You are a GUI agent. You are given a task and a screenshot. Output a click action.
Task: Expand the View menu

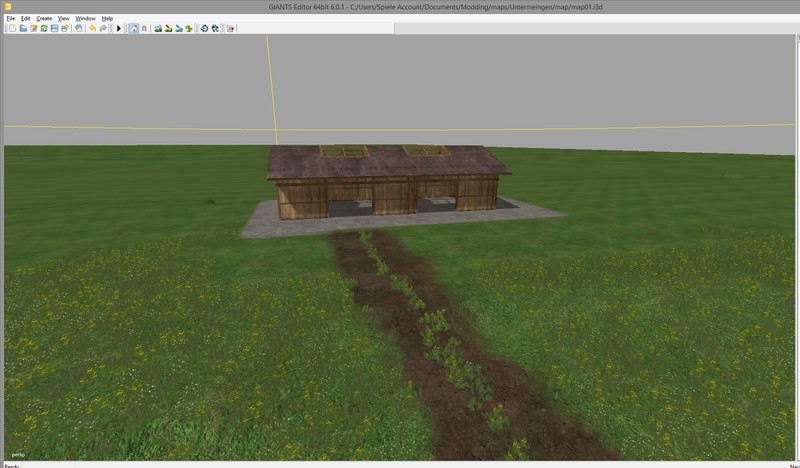pos(64,18)
